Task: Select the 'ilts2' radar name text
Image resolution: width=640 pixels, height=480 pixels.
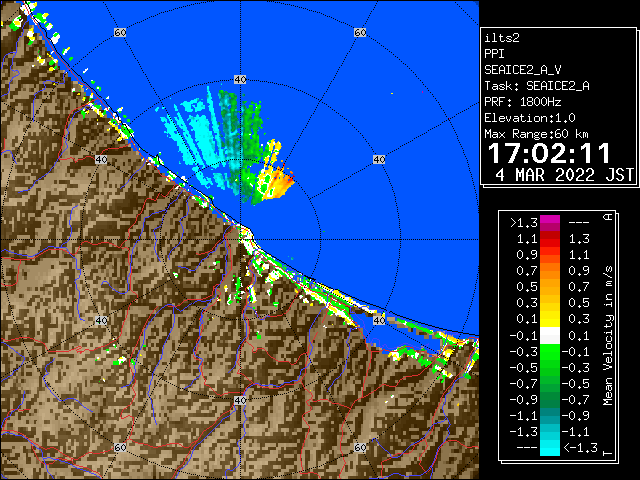Action: coord(502,38)
